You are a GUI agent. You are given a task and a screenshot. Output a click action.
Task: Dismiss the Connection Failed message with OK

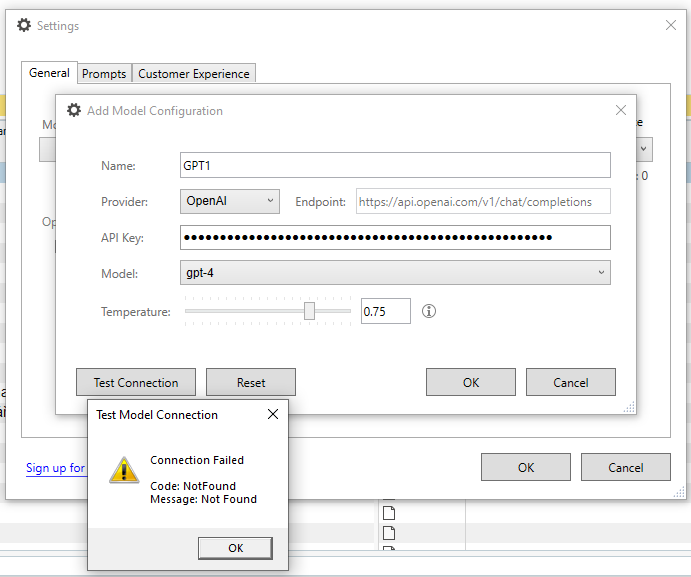click(235, 548)
